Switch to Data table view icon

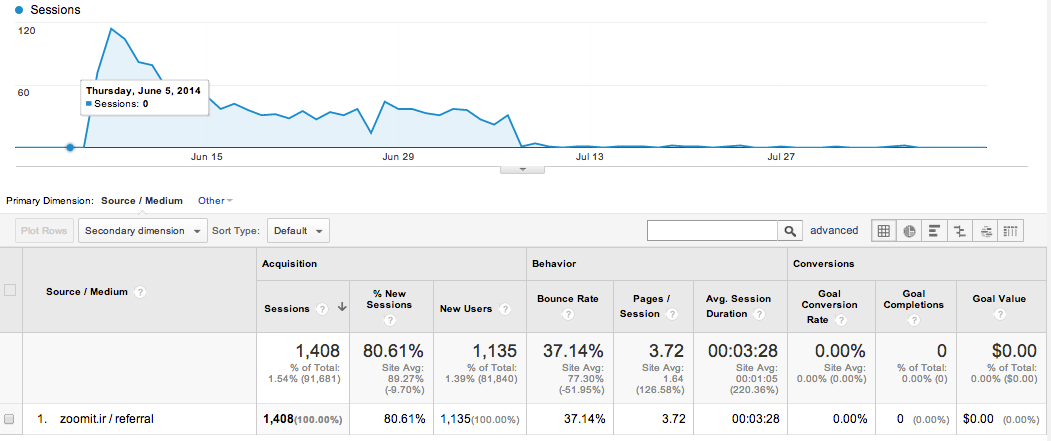884,231
